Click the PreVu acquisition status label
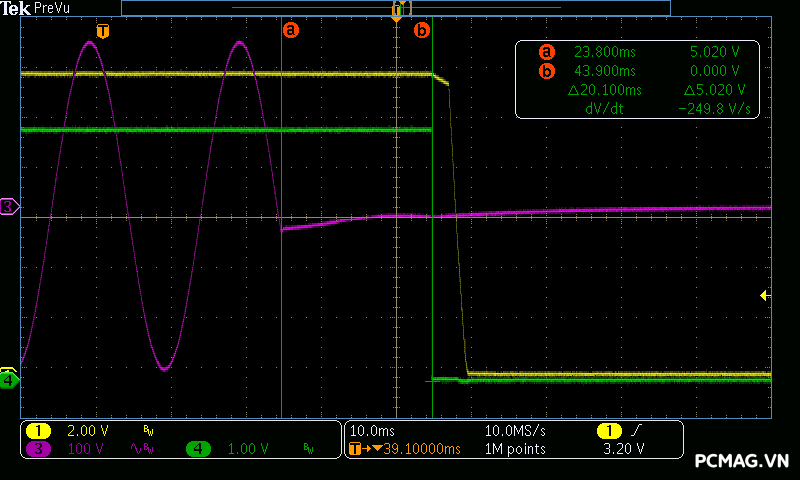 click(50, 8)
